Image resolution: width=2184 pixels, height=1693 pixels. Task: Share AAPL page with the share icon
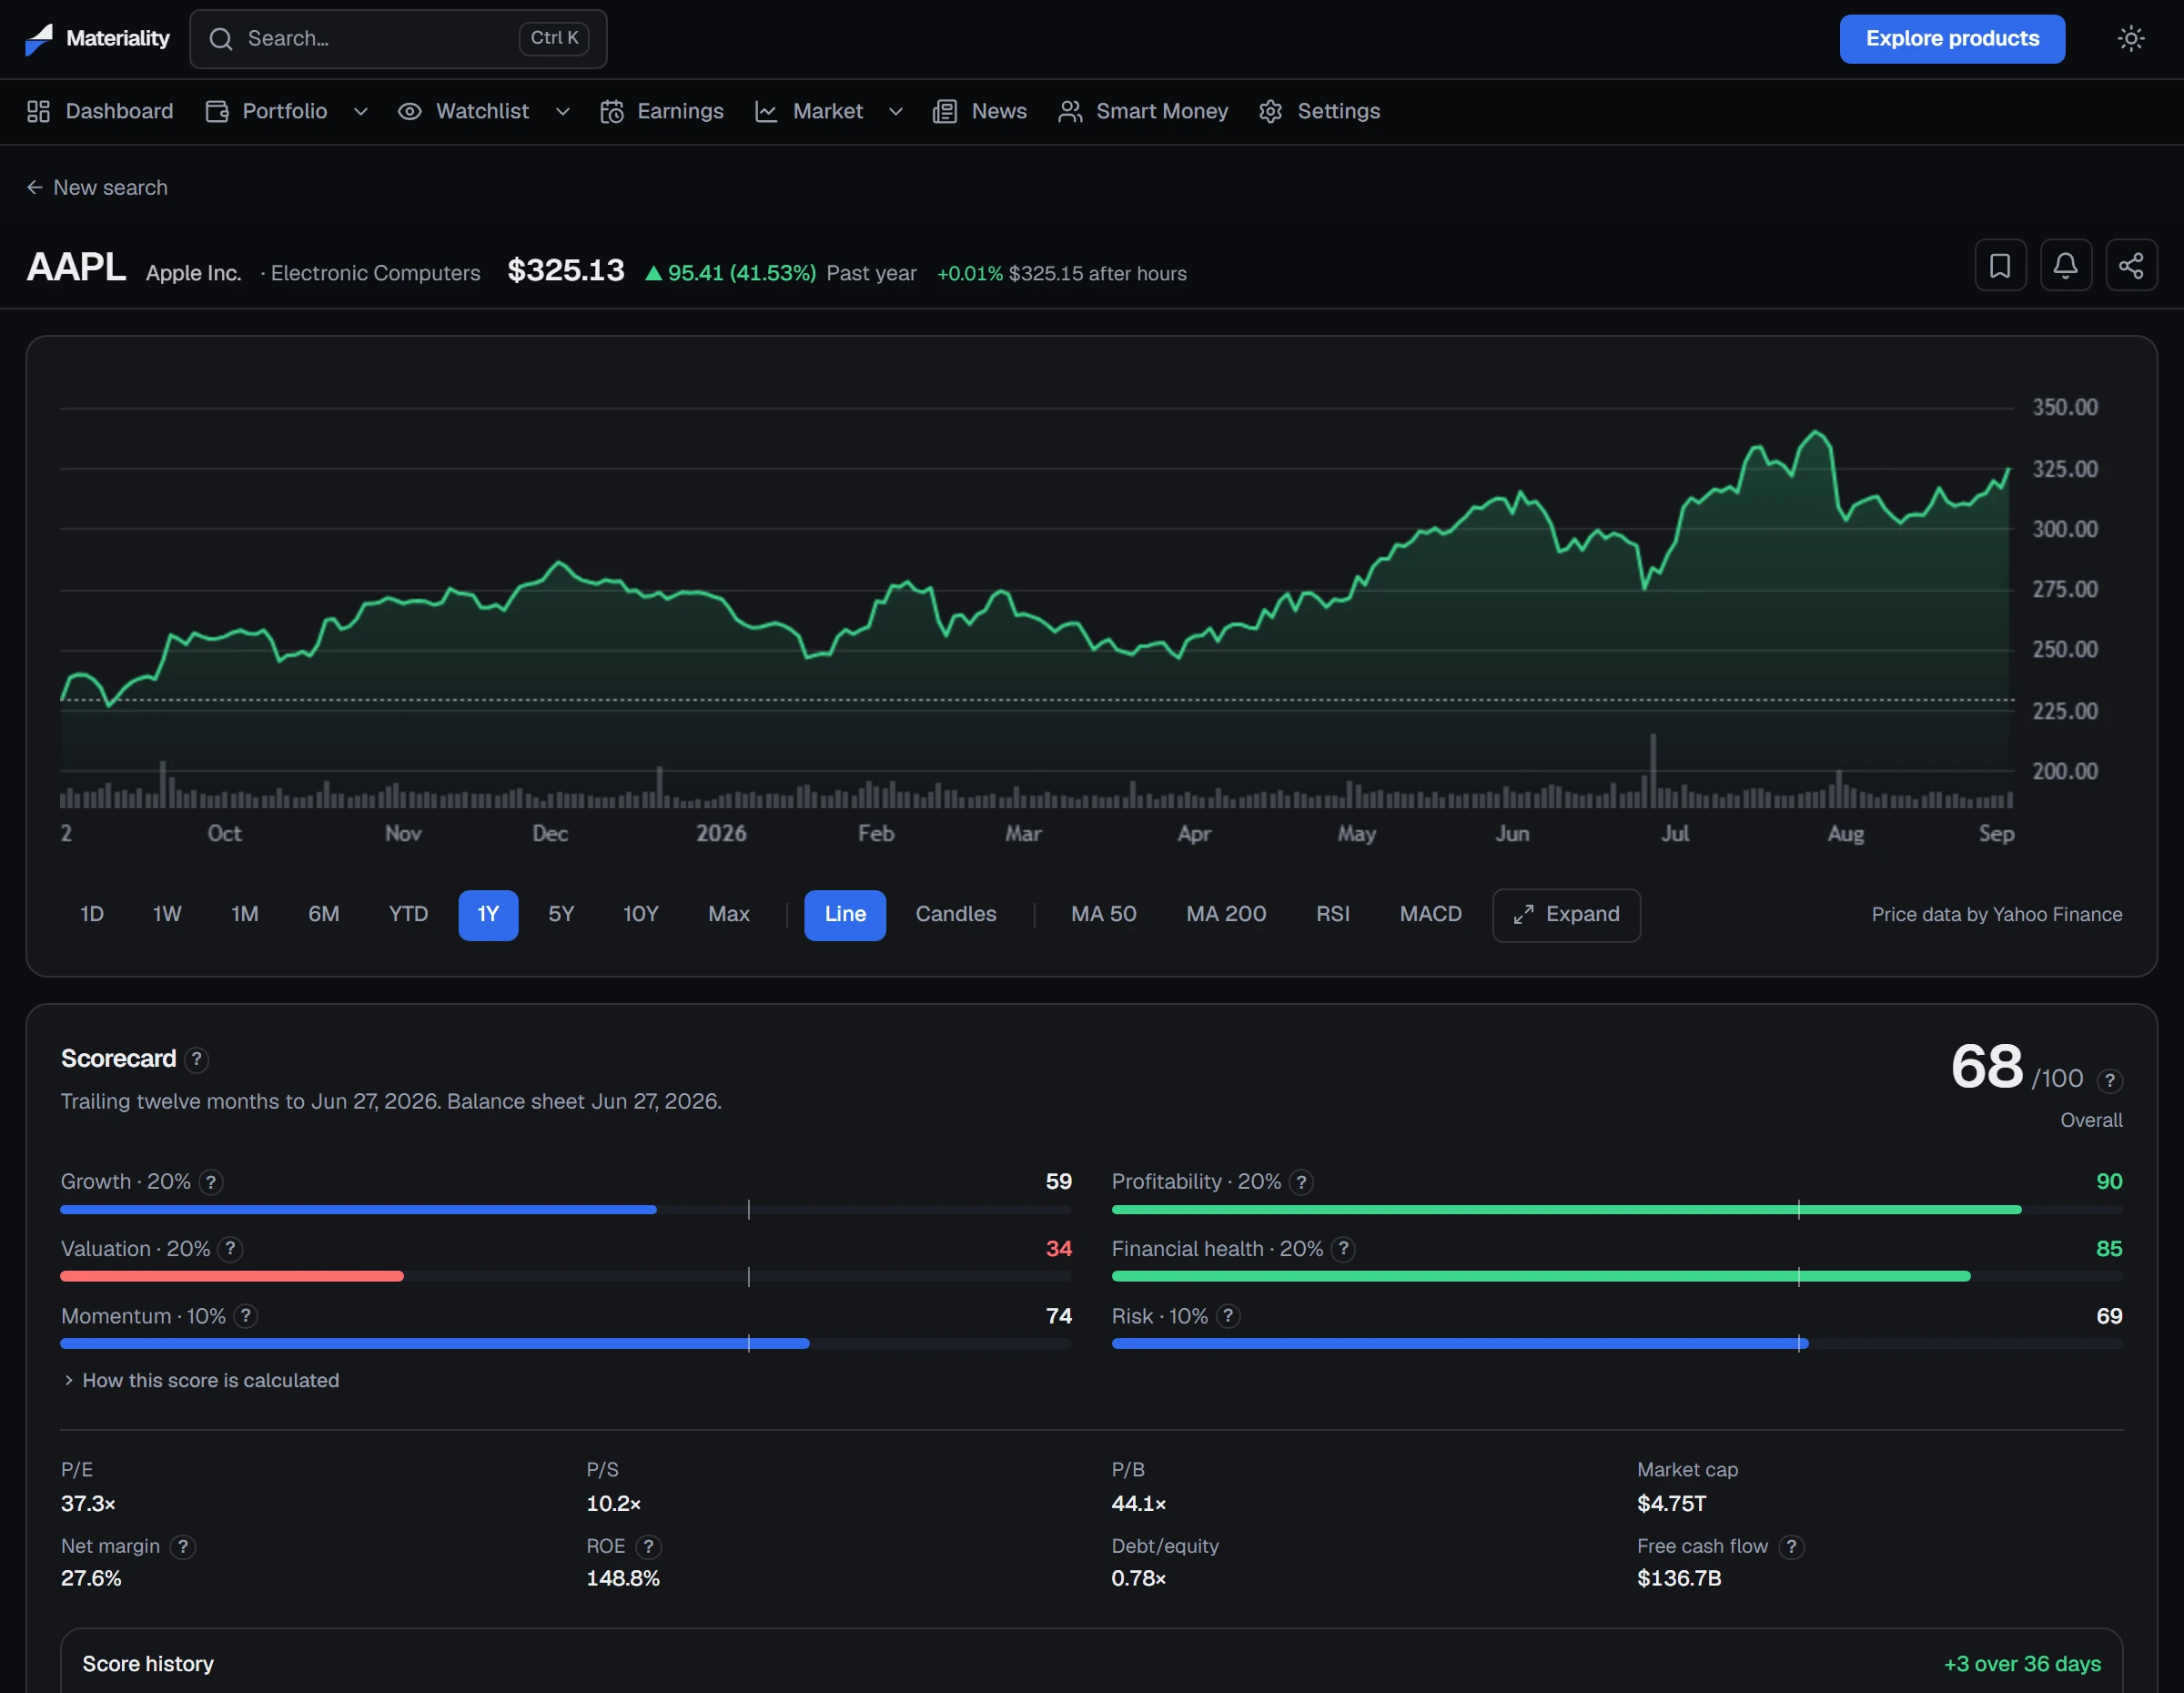tap(2131, 265)
